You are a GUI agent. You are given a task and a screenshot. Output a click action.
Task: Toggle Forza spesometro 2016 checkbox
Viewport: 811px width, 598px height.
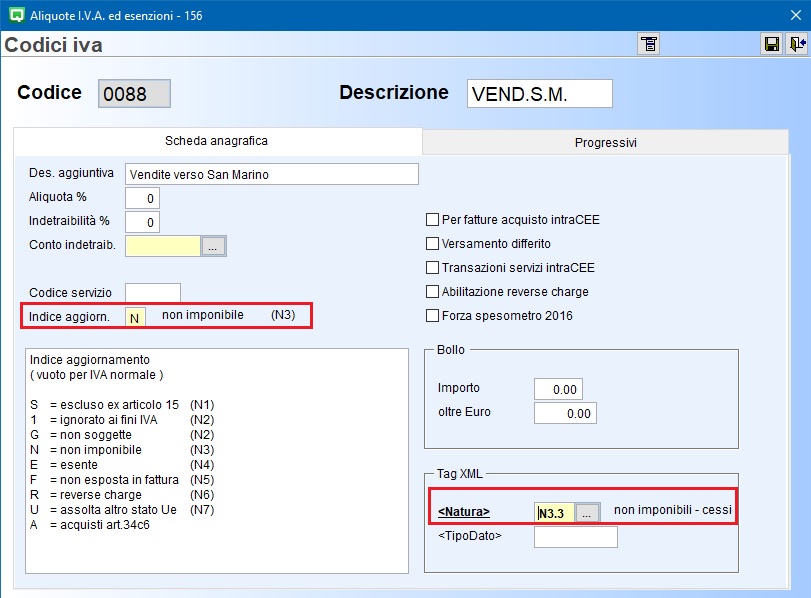(432, 316)
